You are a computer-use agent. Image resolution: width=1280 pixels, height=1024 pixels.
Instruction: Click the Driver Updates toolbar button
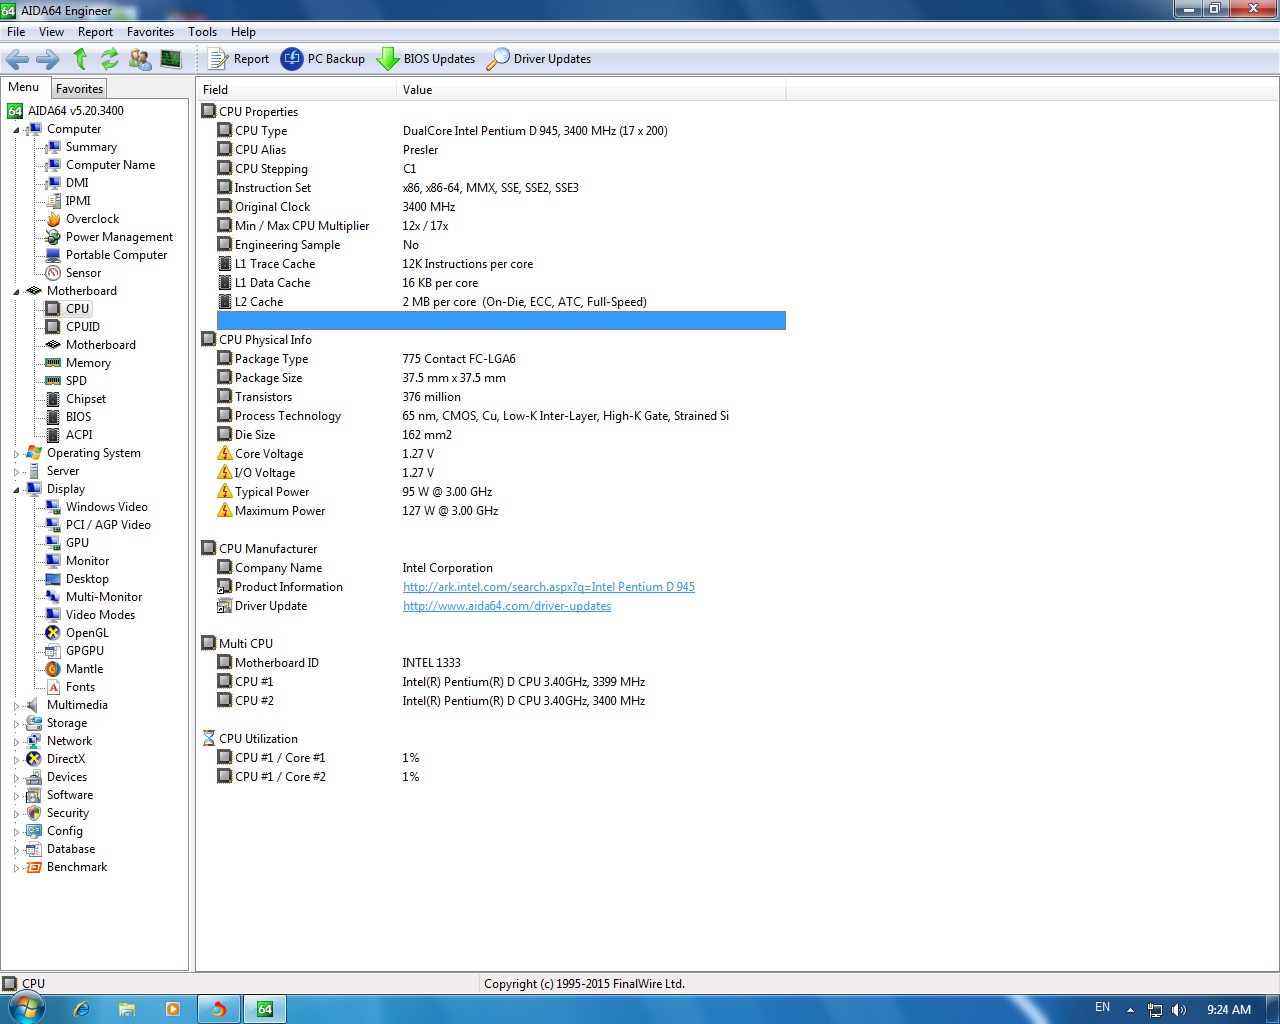(x=539, y=59)
